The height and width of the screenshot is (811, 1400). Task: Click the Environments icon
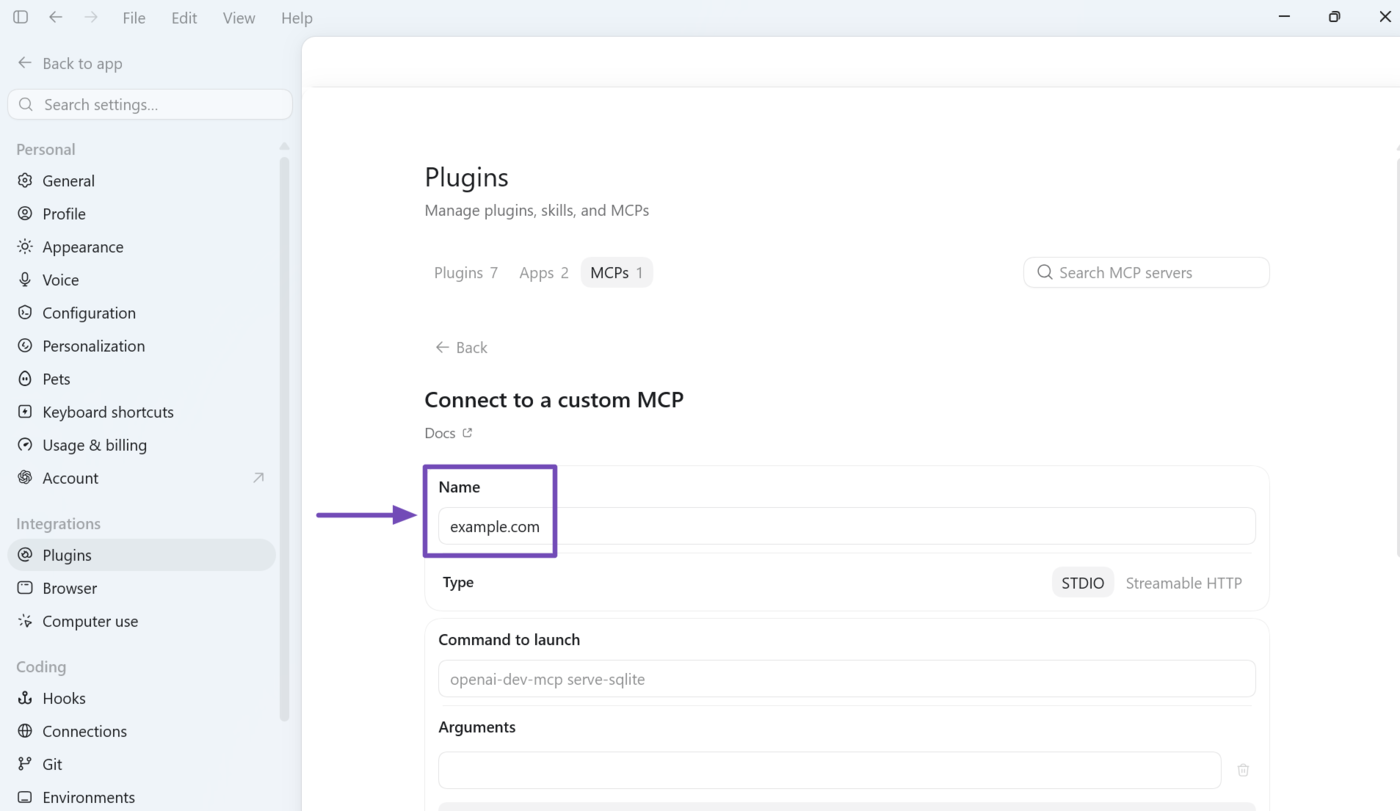25,797
